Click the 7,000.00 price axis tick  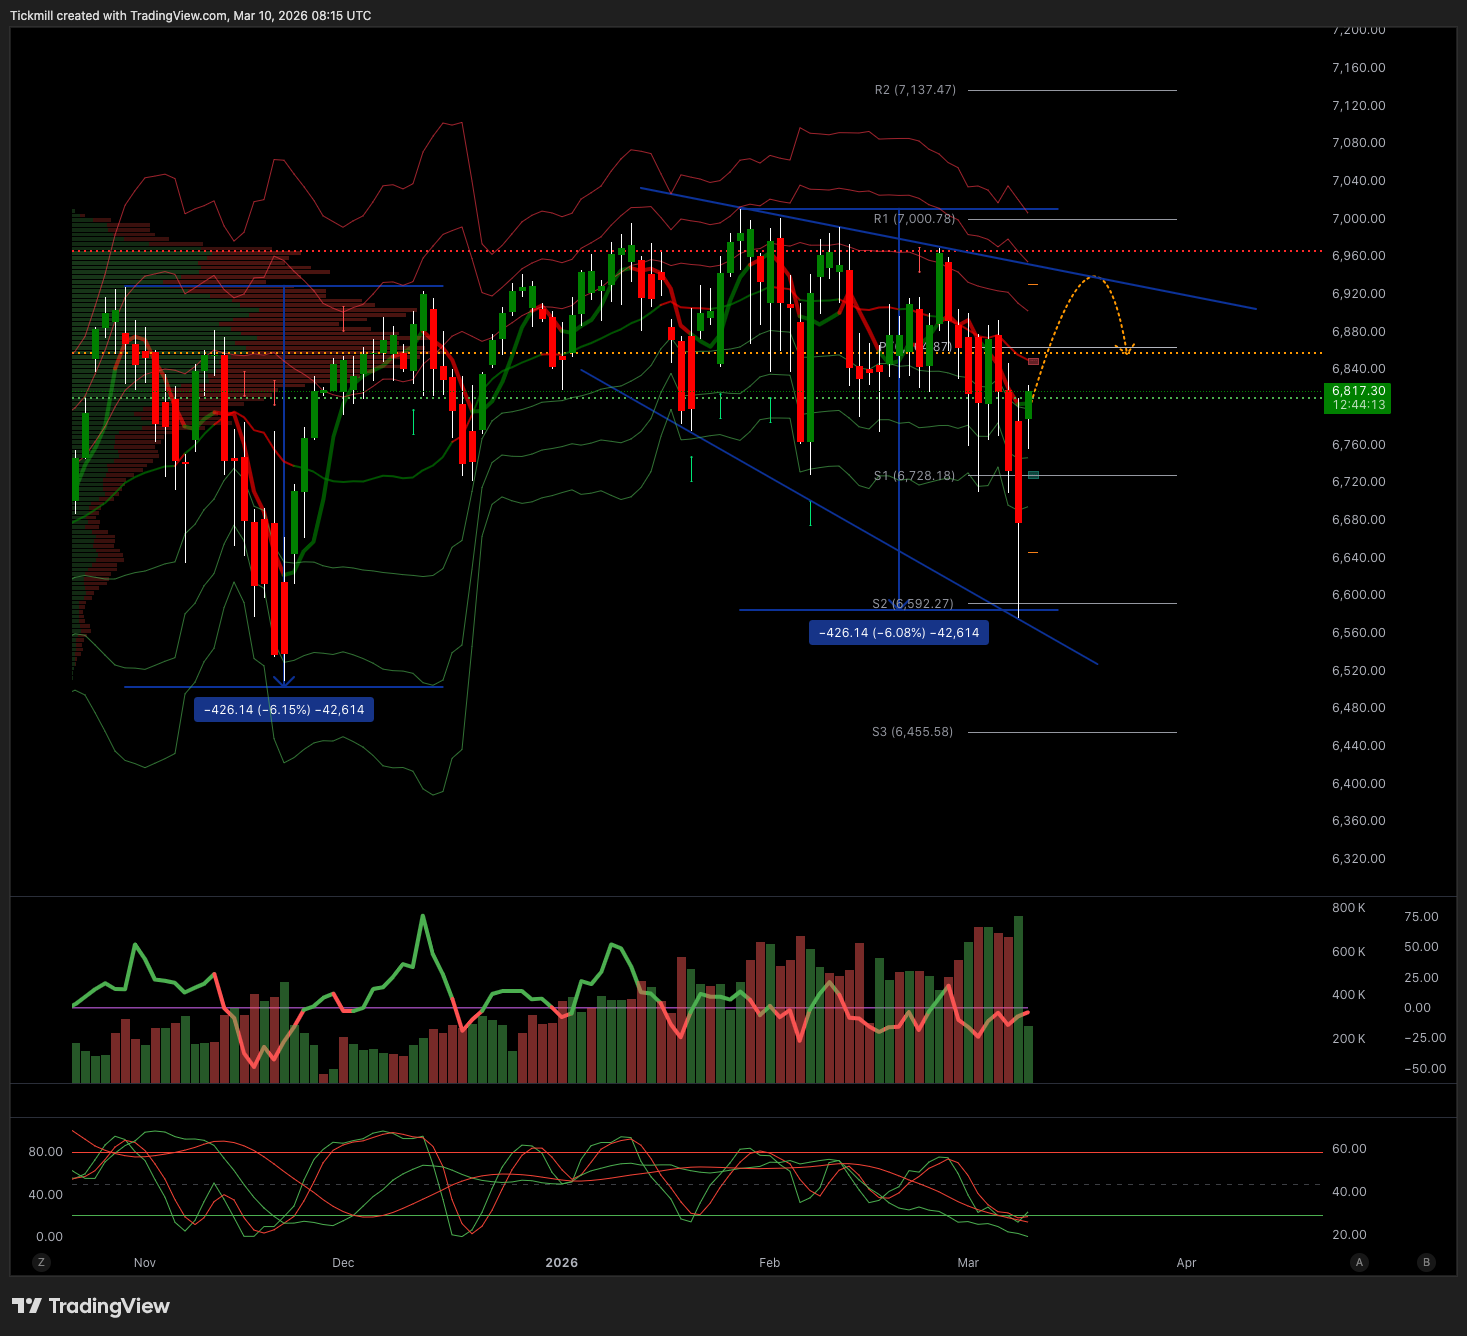point(1359,218)
